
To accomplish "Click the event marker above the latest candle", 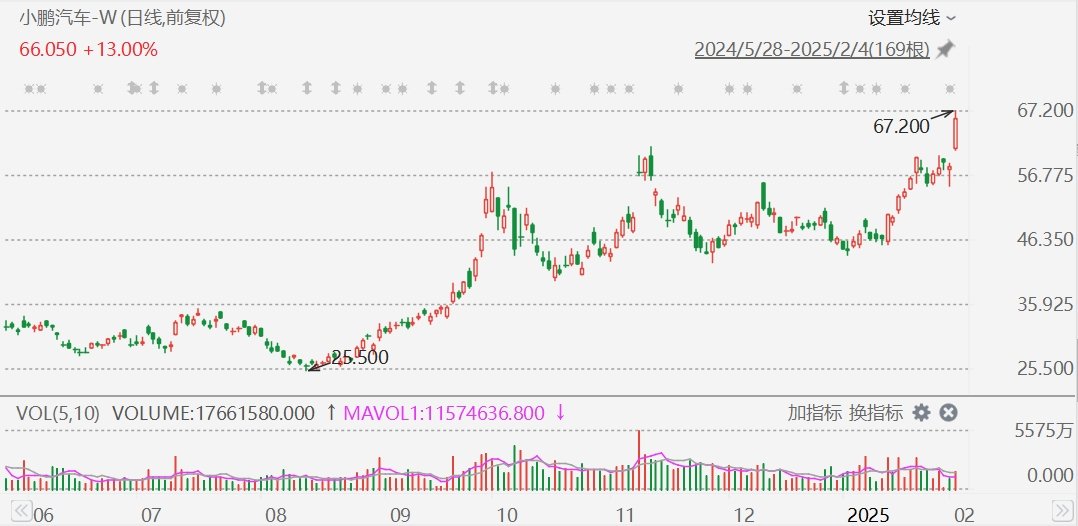I will tap(950, 89).
